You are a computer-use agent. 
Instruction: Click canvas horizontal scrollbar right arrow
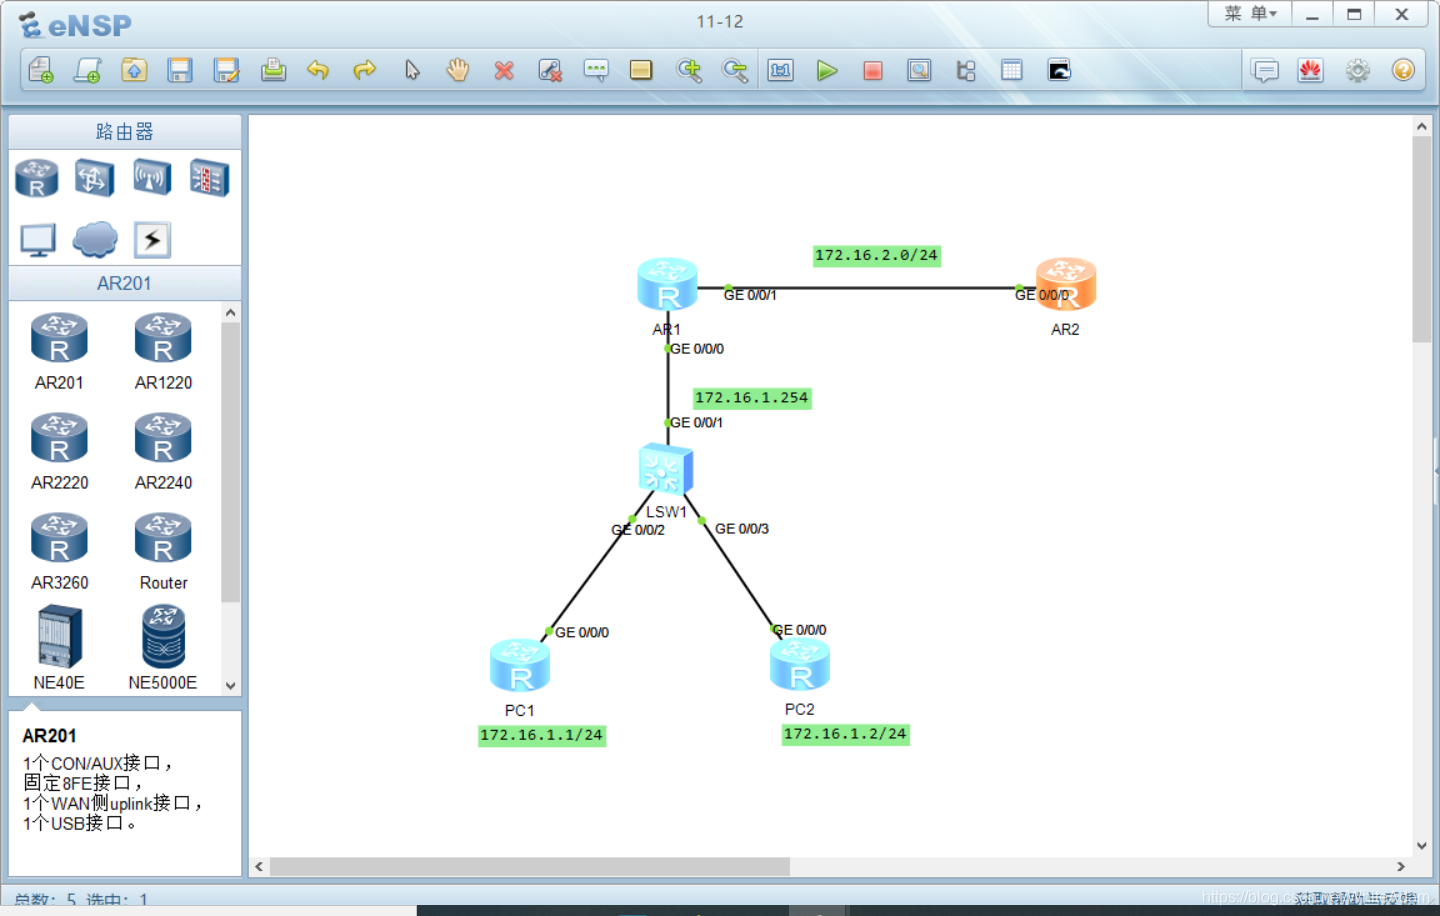pos(1401,866)
